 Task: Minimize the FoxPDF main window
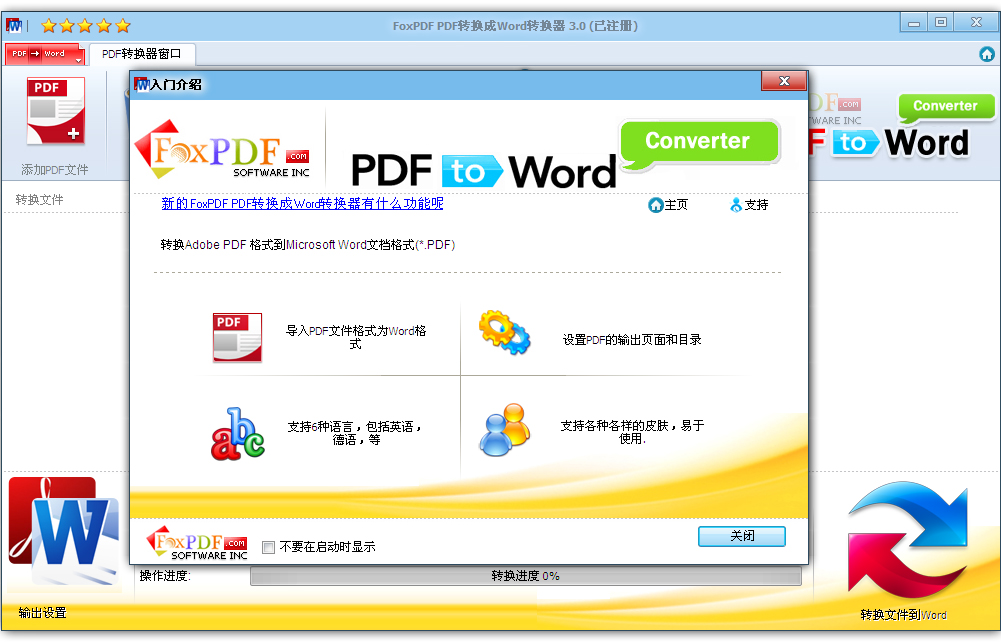coord(914,23)
